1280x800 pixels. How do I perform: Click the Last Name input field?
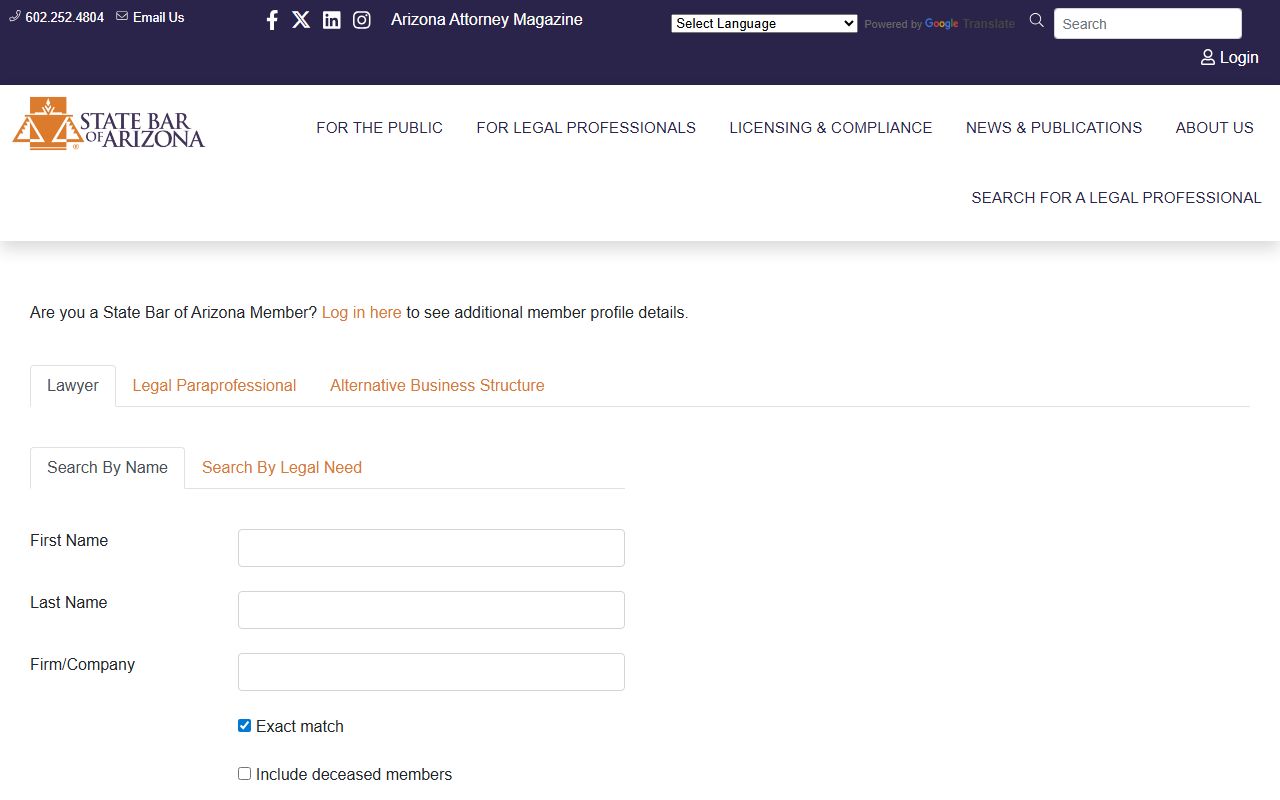pyautogui.click(x=431, y=610)
